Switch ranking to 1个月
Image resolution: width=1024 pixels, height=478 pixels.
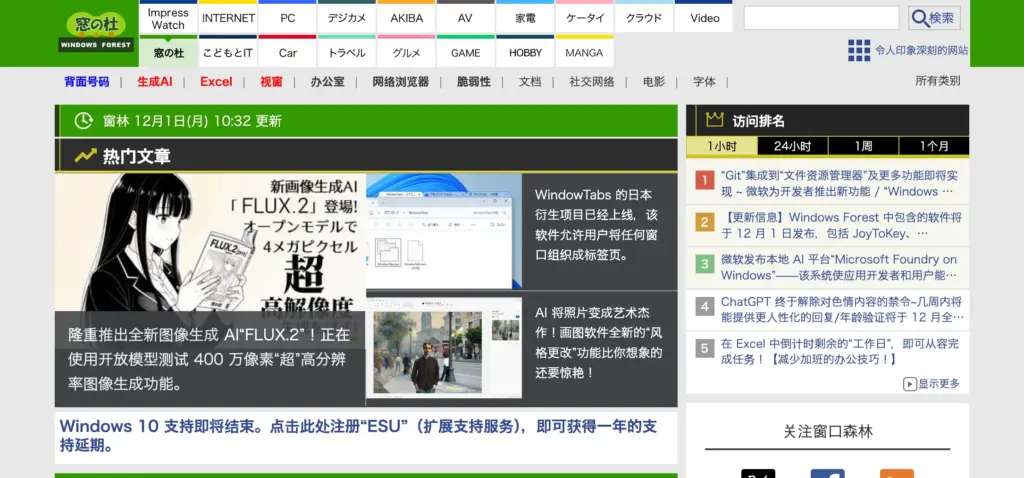pyautogui.click(x=934, y=146)
